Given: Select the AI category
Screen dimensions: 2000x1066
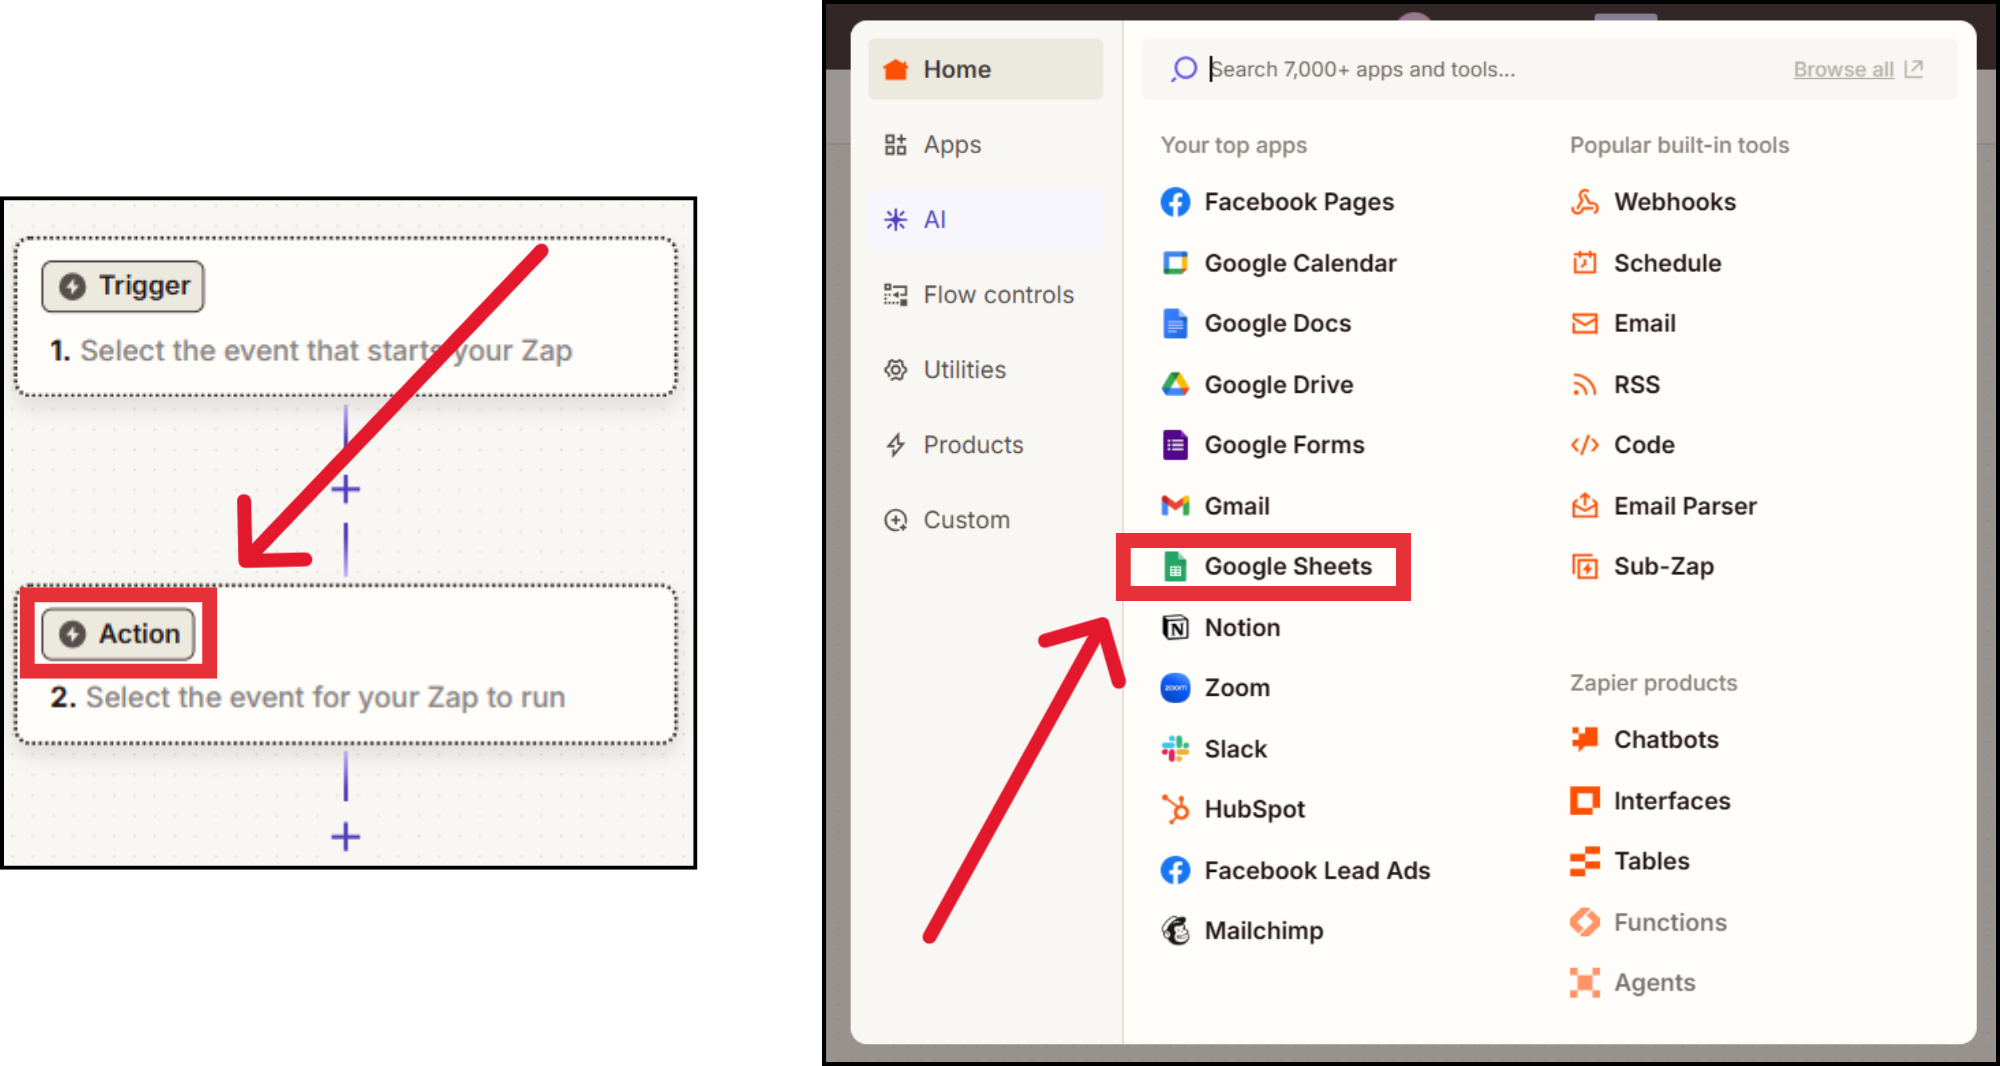Looking at the screenshot, I should tap(985, 220).
